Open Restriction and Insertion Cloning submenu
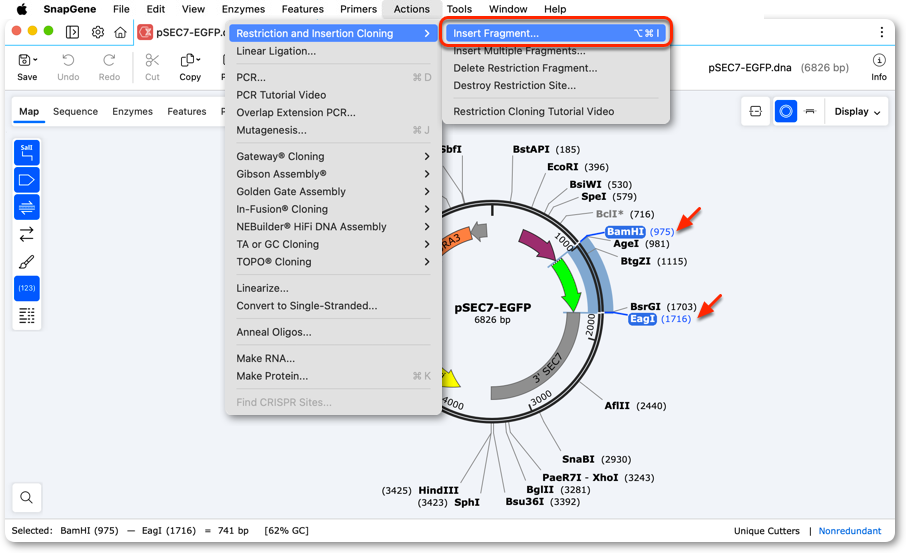Screen dimensions: 907x553 [x=333, y=34]
